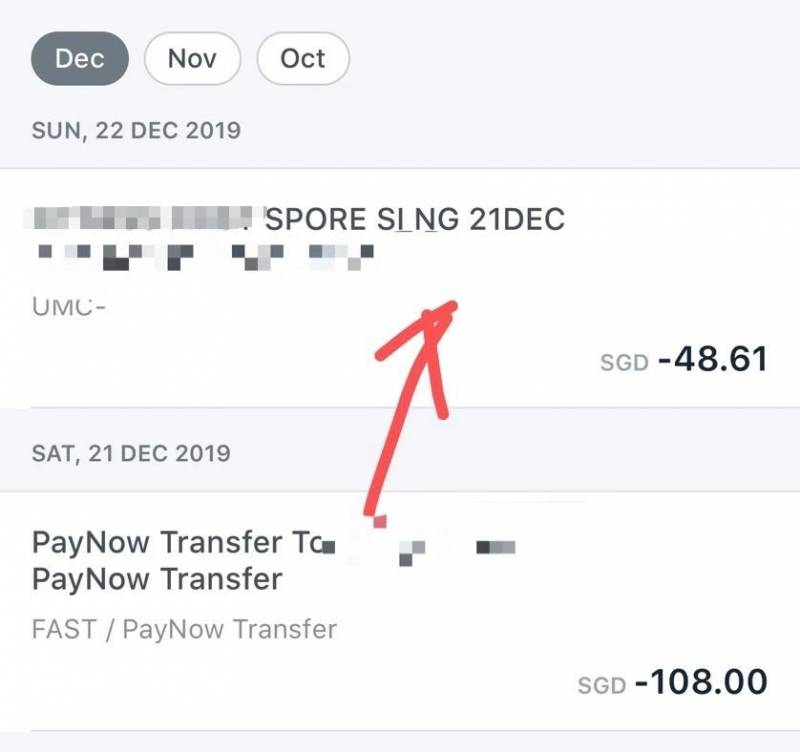Click the SUN, 22 DEC 2019 date header

pyautogui.click(x=137, y=130)
